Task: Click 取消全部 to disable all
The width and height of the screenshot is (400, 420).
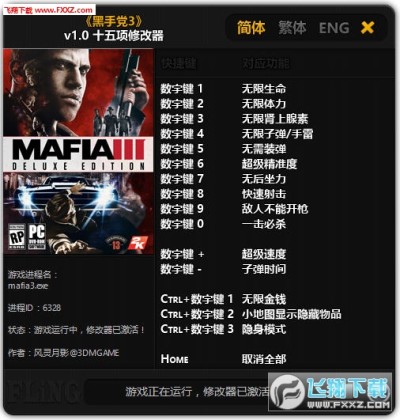Action: (264, 359)
